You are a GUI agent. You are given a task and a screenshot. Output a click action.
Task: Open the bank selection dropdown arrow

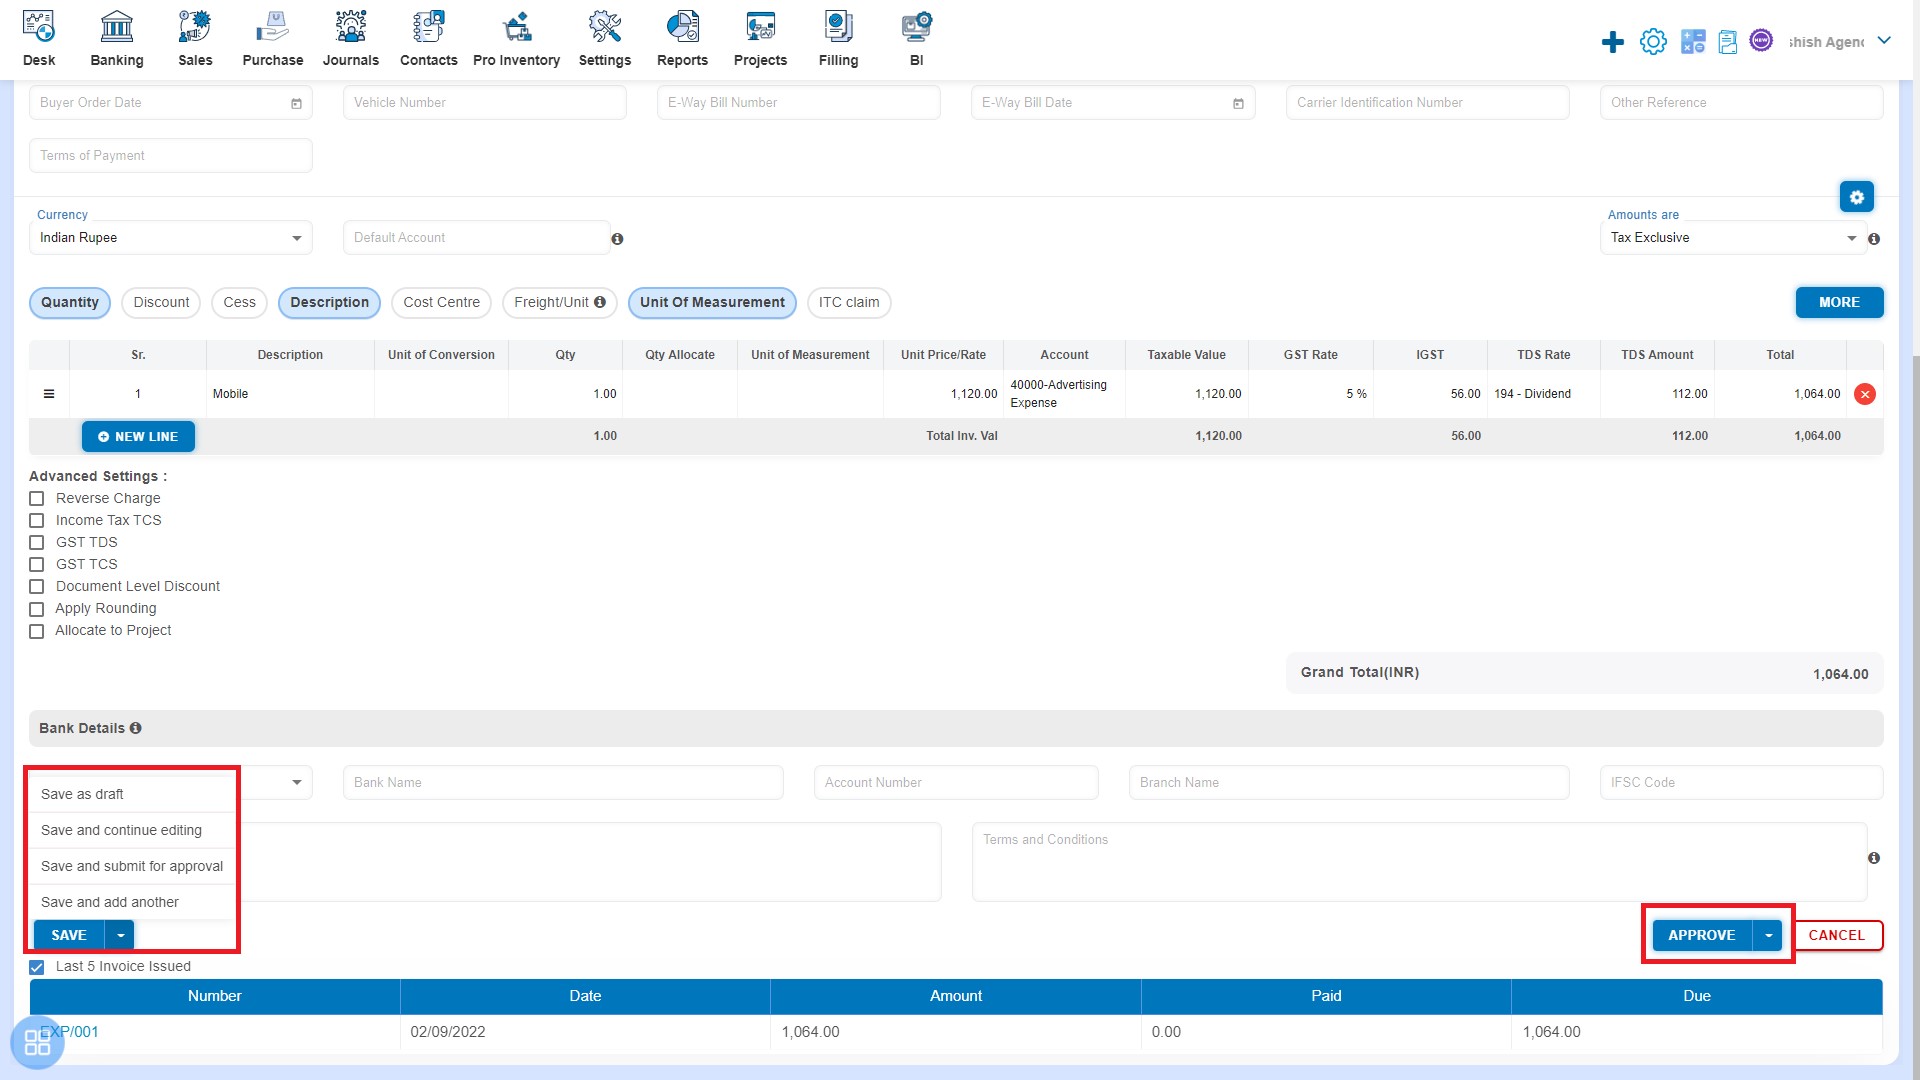(297, 783)
